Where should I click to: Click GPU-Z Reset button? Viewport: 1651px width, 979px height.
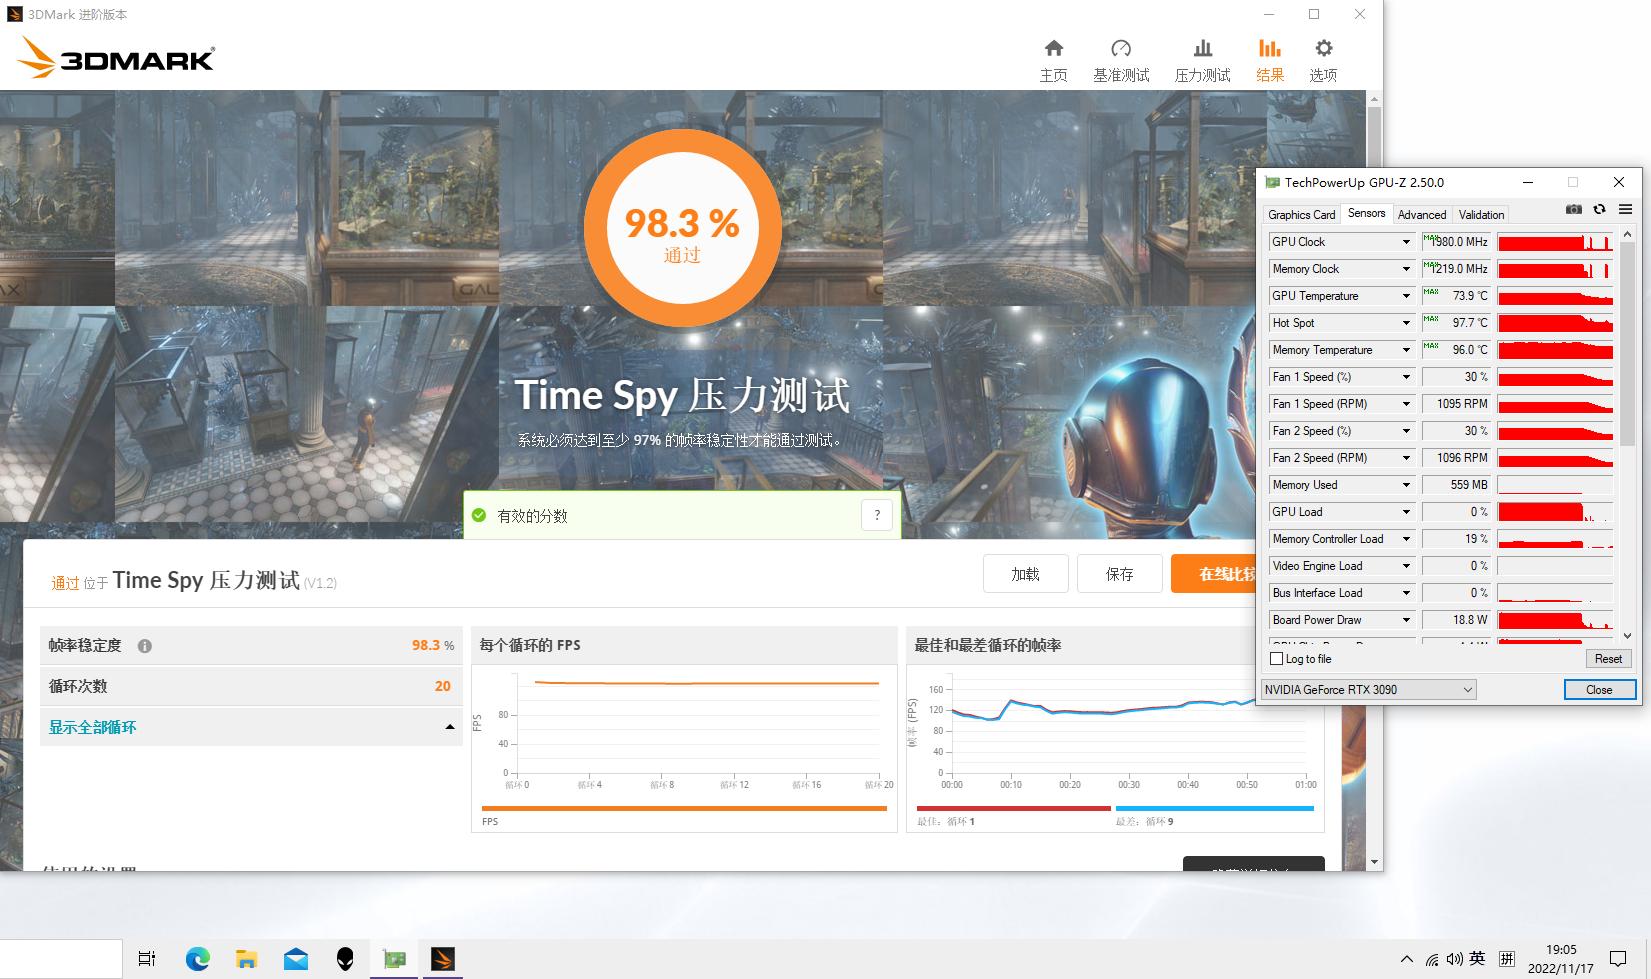[x=1608, y=659]
